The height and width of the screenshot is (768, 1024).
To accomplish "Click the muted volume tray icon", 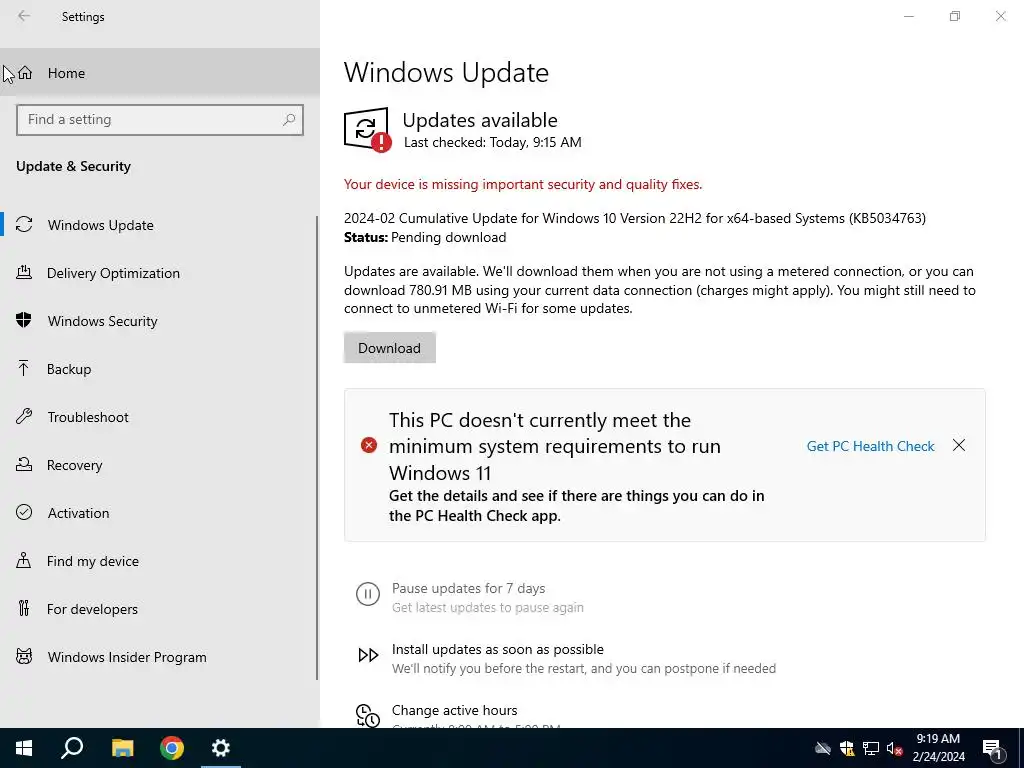I will pyautogui.click(x=895, y=748).
